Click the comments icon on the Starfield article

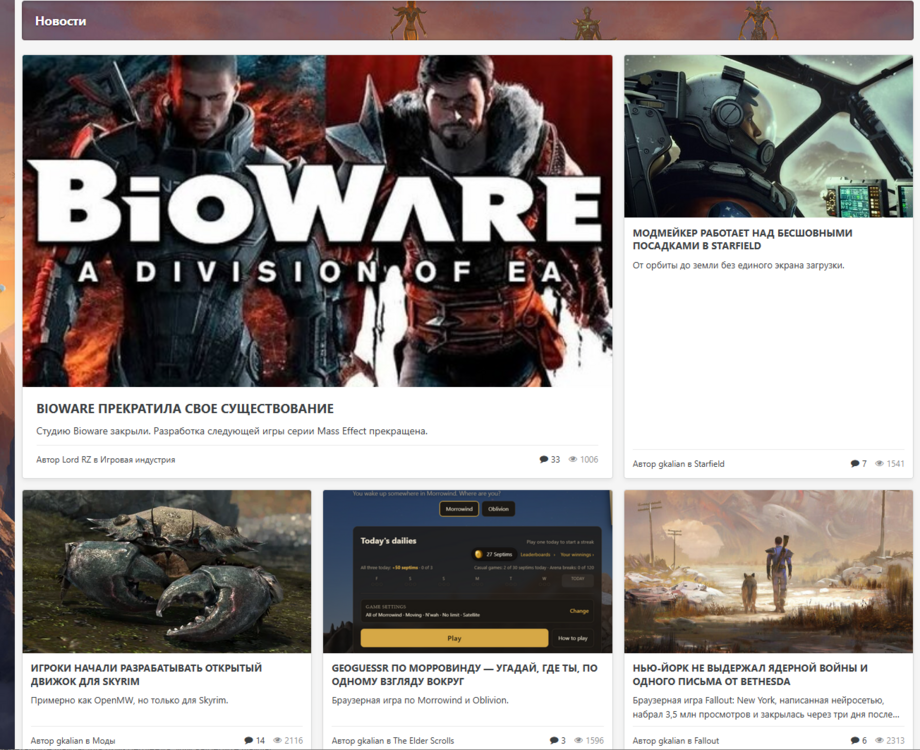[x=855, y=464]
